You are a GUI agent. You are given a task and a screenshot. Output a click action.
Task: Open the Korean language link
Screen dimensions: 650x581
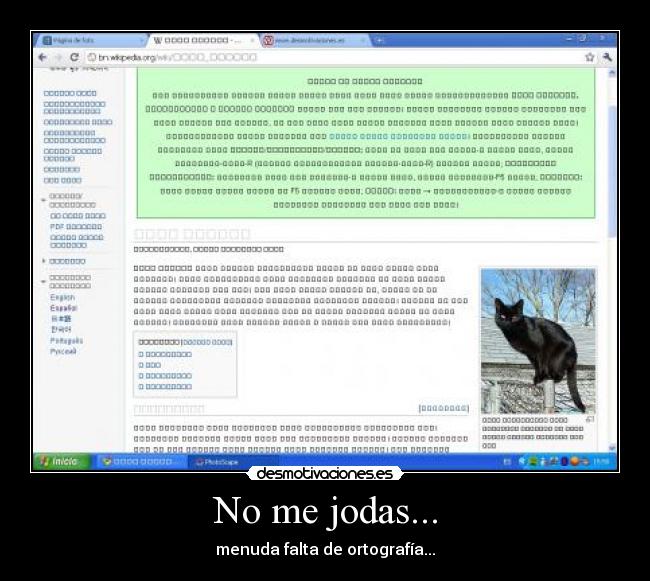61,329
